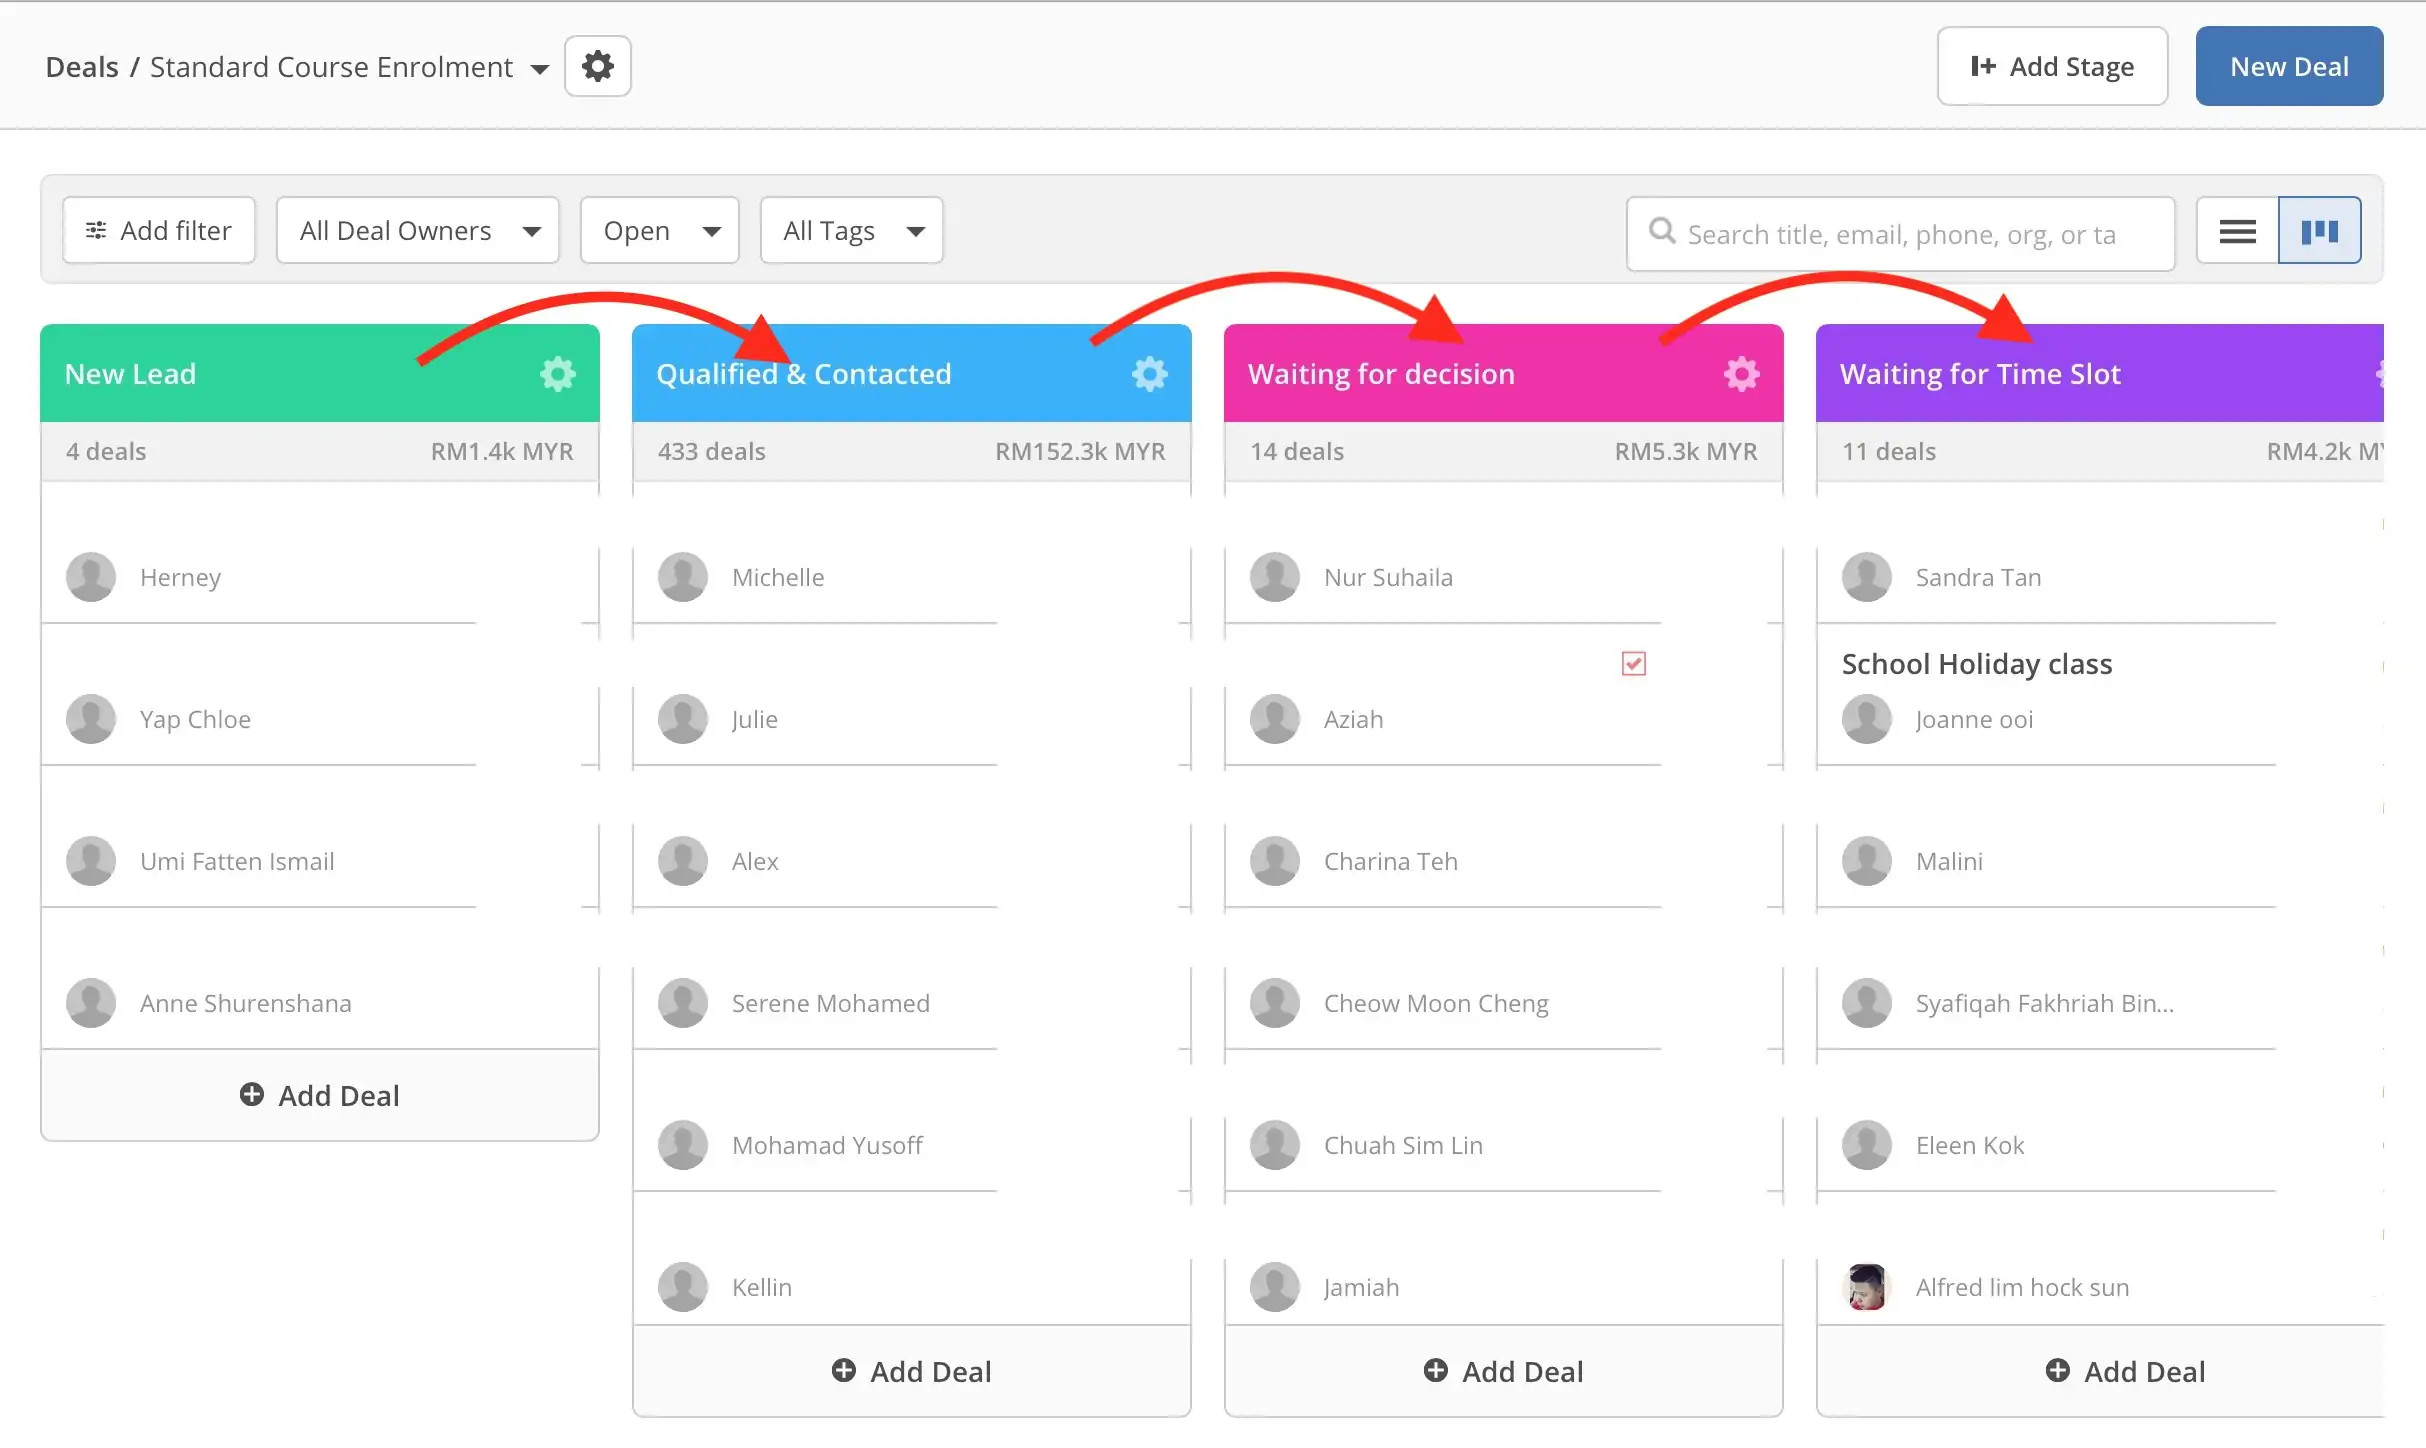Image resolution: width=2426 pixels, height=1448 pixels.
Task: Click the pipeline settings gear icon
Action: (598, 66)
